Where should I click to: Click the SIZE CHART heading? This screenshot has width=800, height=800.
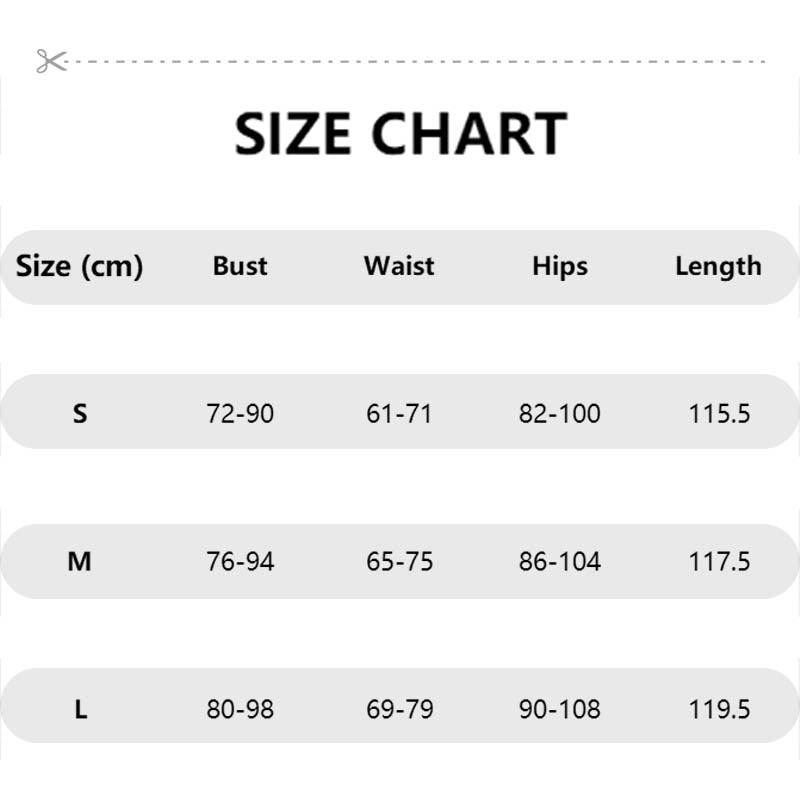click(x=400, y=134)
